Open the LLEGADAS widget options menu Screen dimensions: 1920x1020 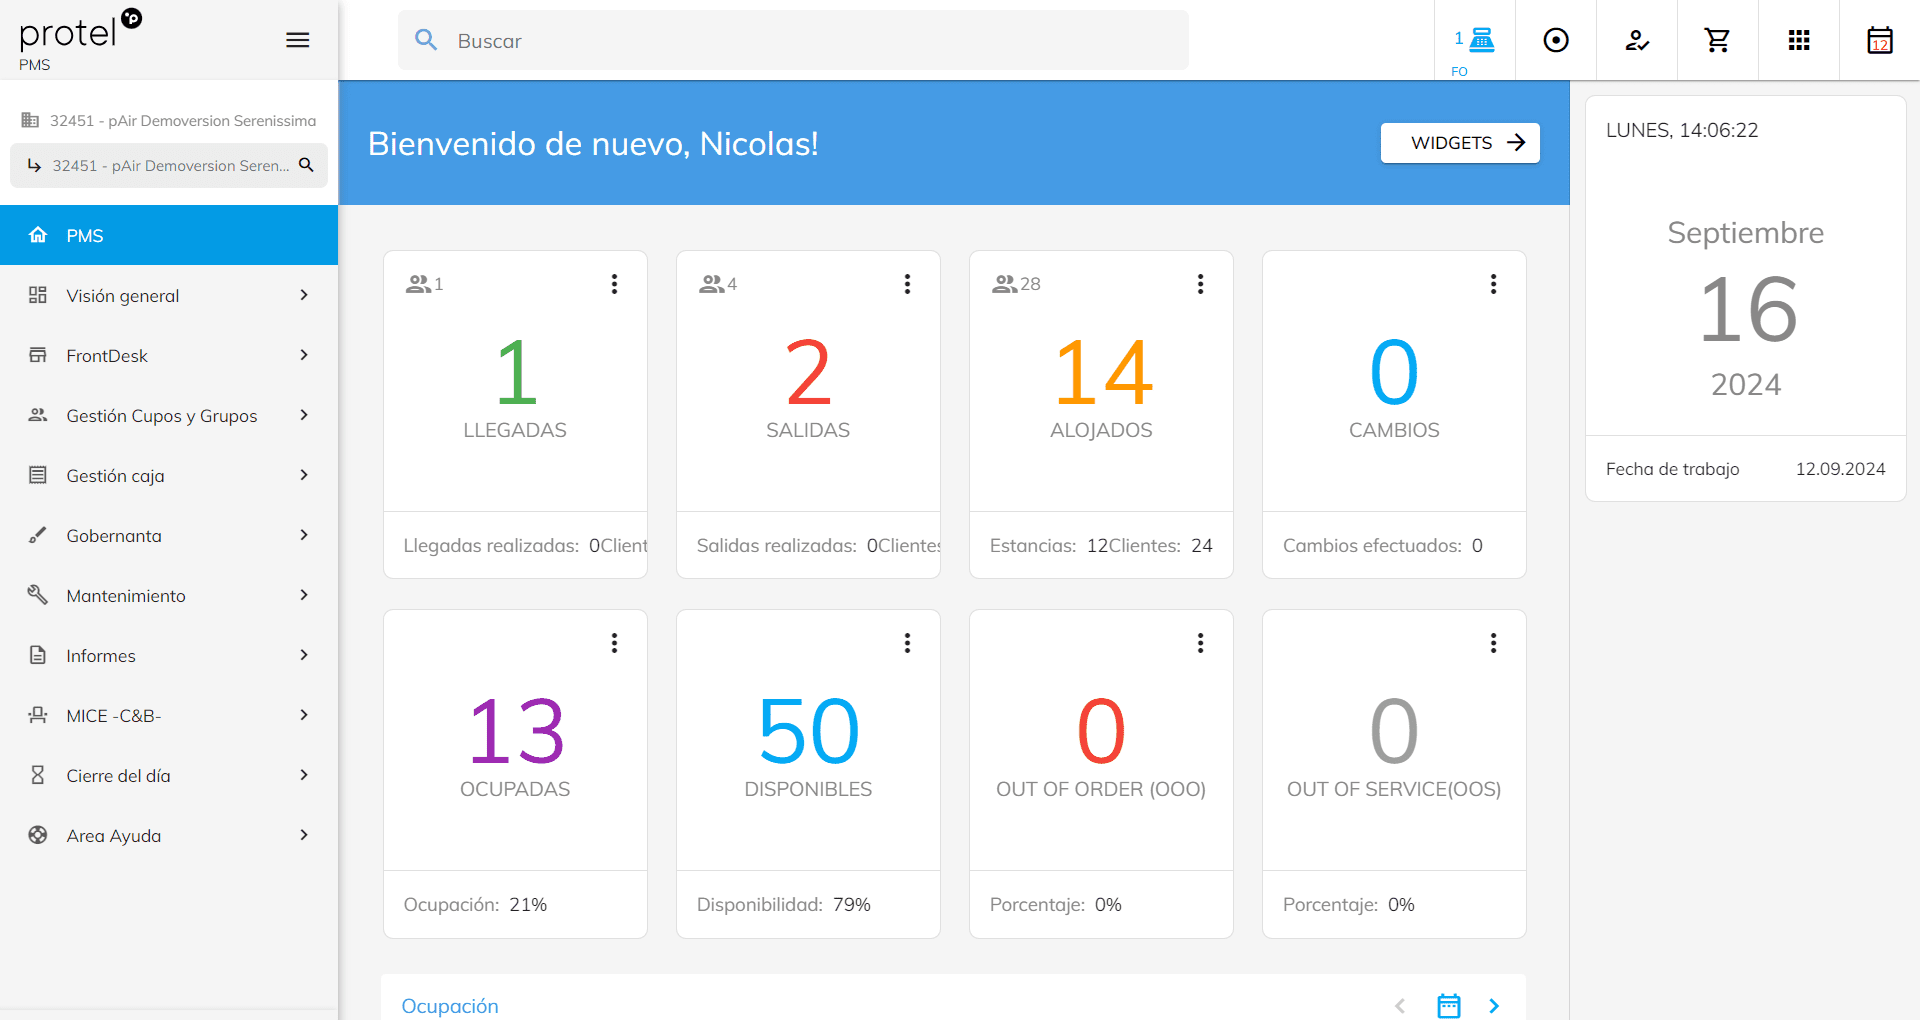click(x=614, y=284)
